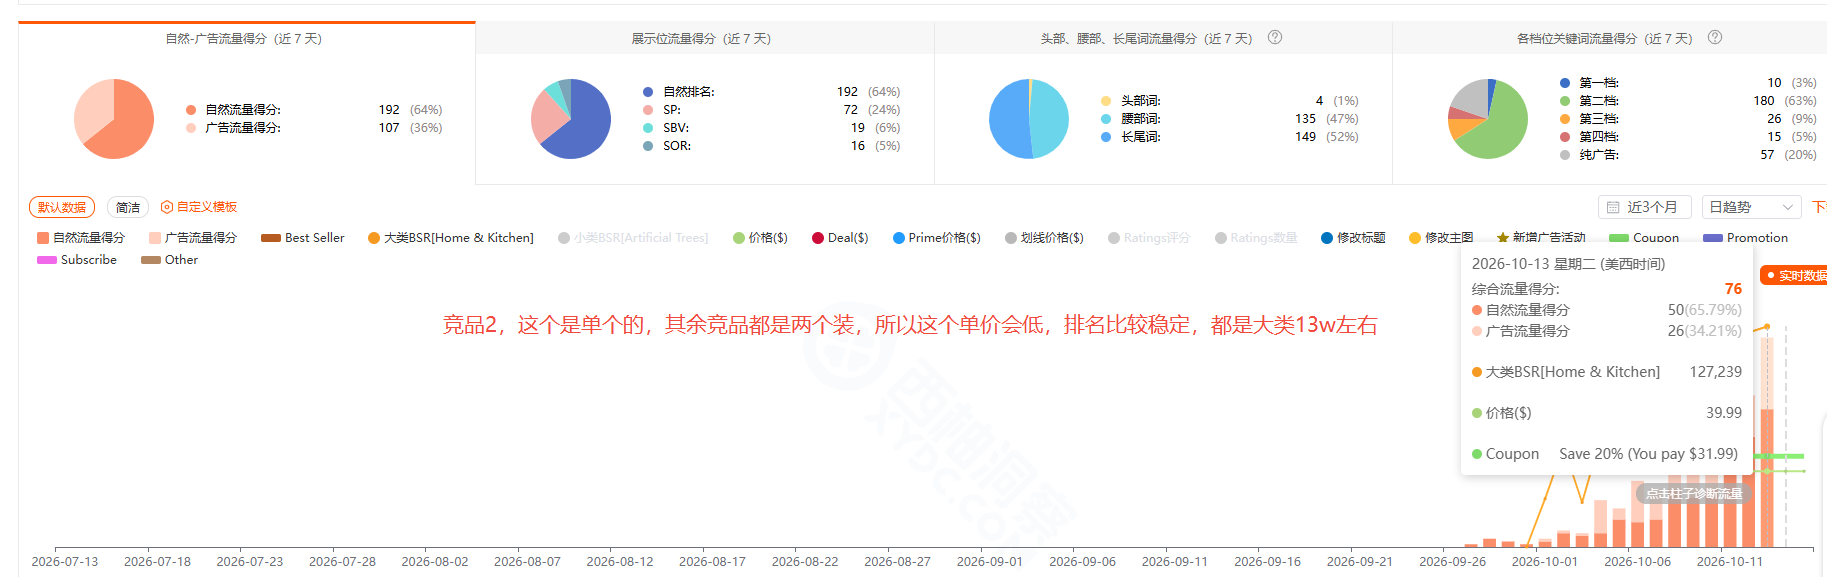Click the orange 实时数据 button

[x=1794, y=275]
